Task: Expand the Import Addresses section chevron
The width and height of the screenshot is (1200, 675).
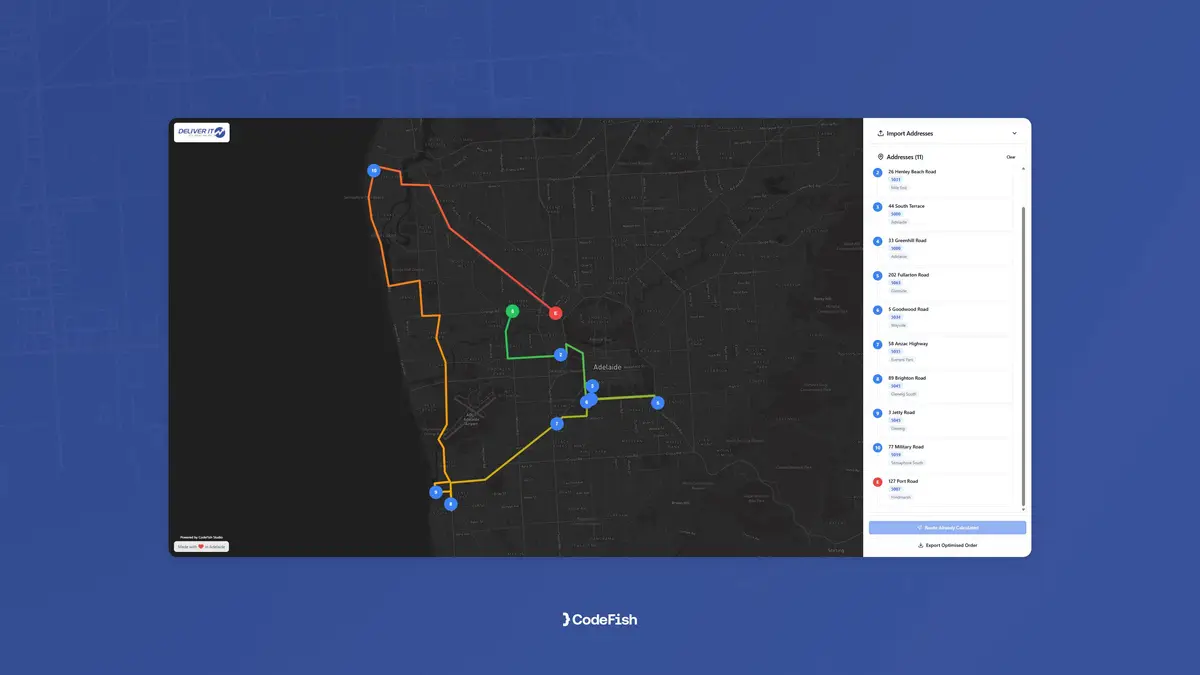Action: [1014, 133]
